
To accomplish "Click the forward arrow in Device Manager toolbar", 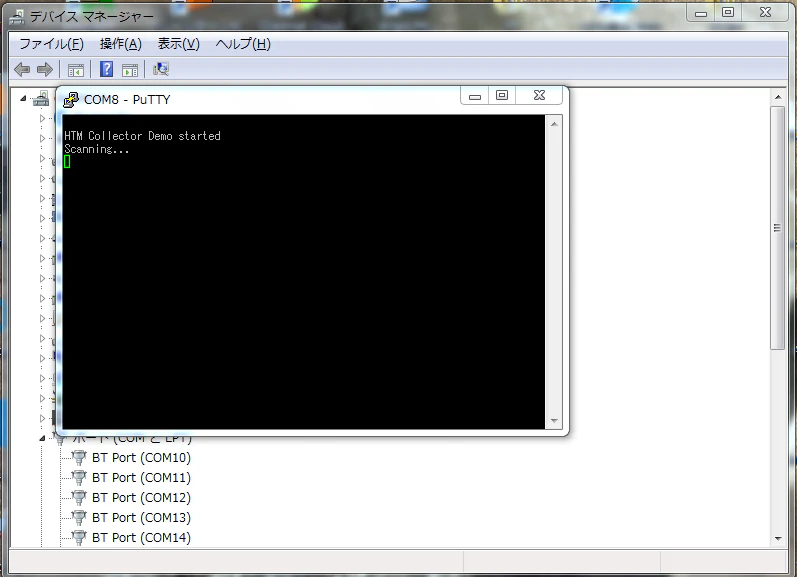I will 45,69.
